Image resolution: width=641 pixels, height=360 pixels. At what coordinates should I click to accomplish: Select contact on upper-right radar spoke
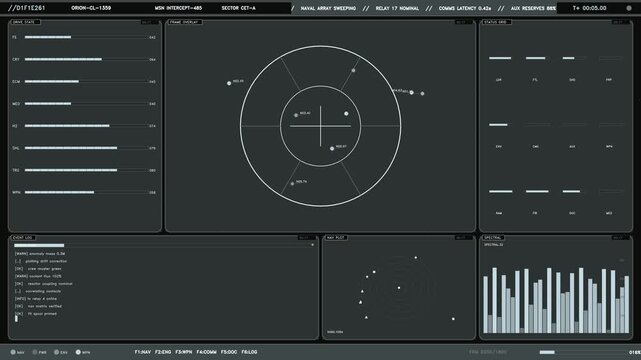click(354, 70)
